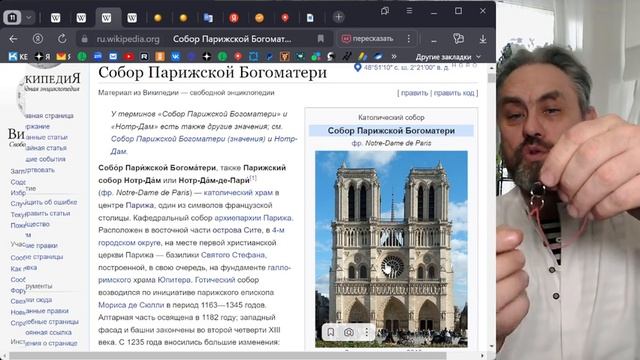Click the round account icon beside the back arrow
Viewport: 640px width, 360px height.
point(38,39)
